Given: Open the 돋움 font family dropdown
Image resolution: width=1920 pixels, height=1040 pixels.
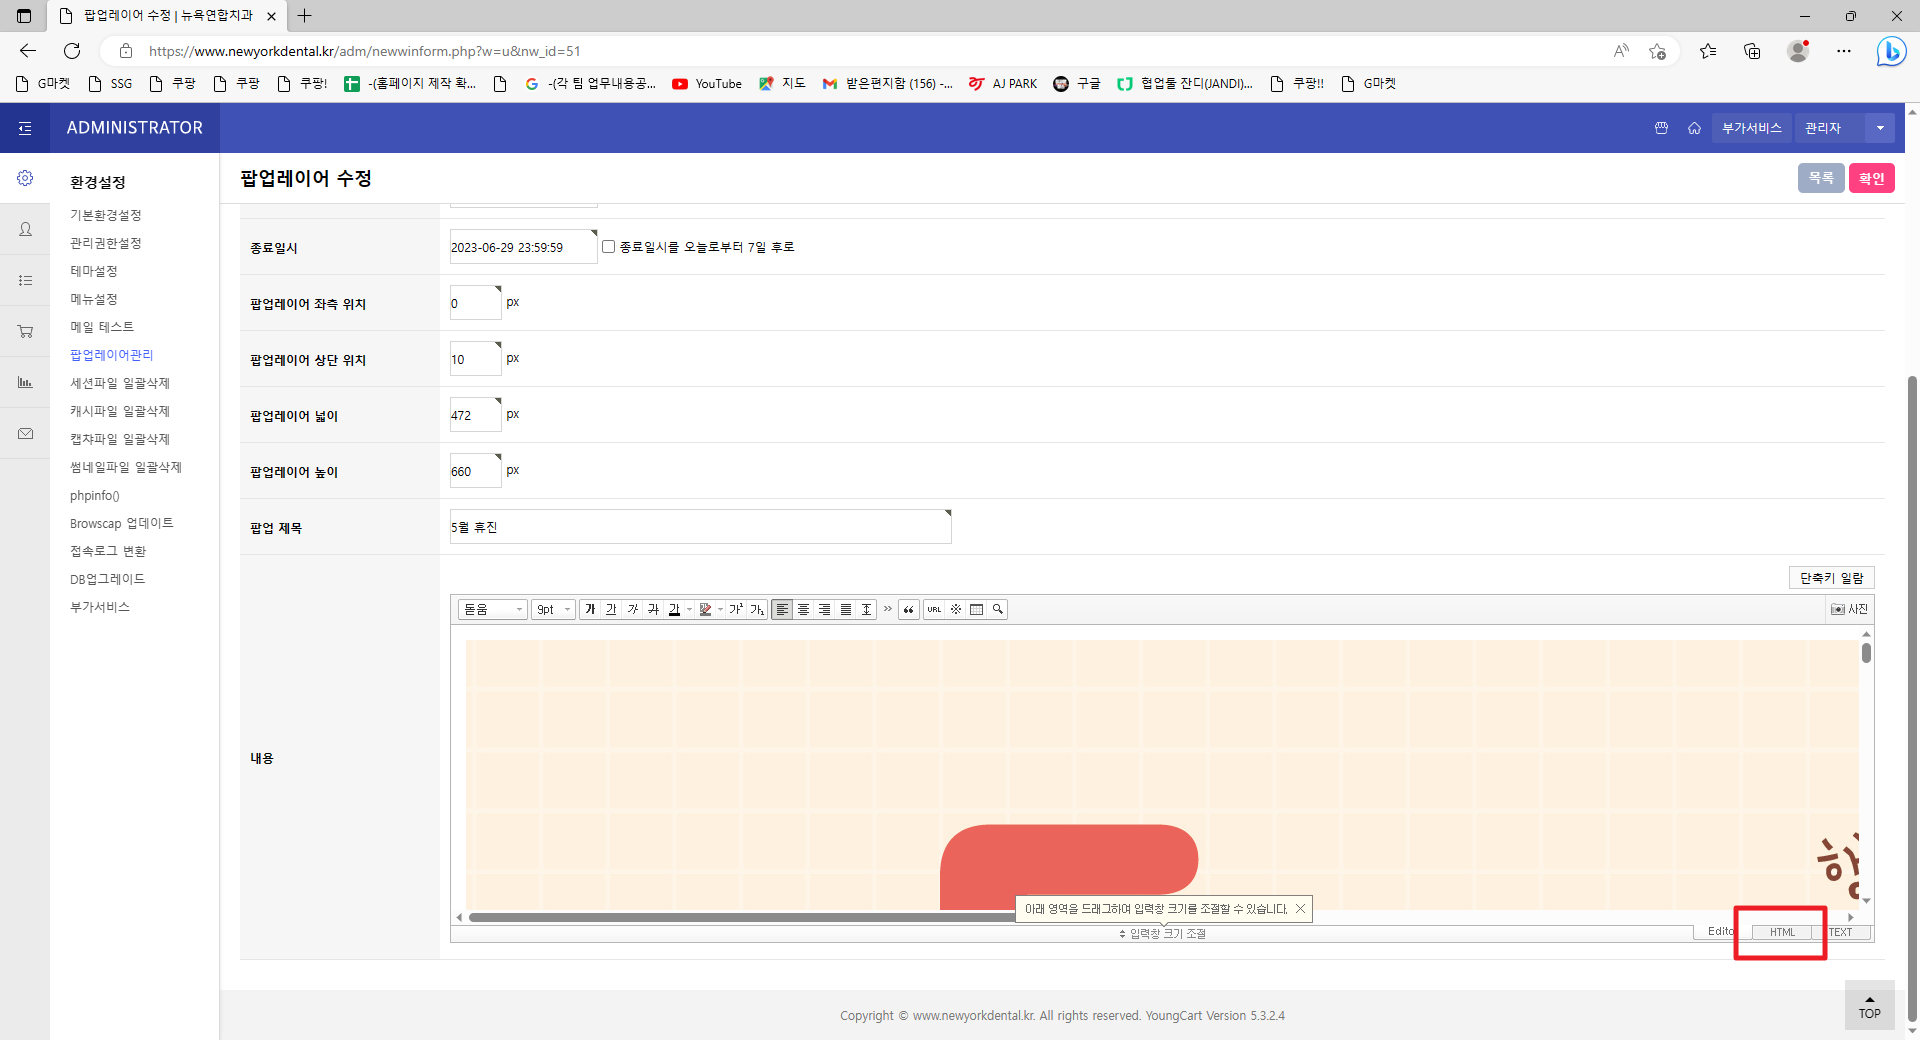Looking at the screenshot, I should pyautogui.click(x=492, y=609).
